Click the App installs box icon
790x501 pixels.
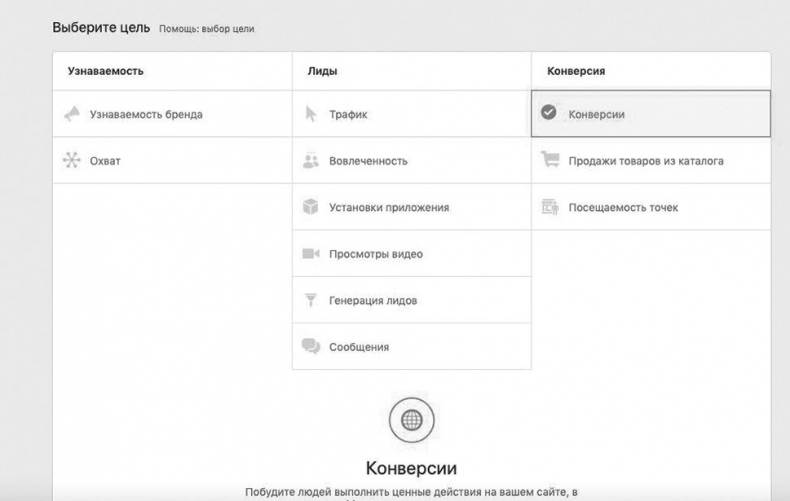(x=310, y=207)
